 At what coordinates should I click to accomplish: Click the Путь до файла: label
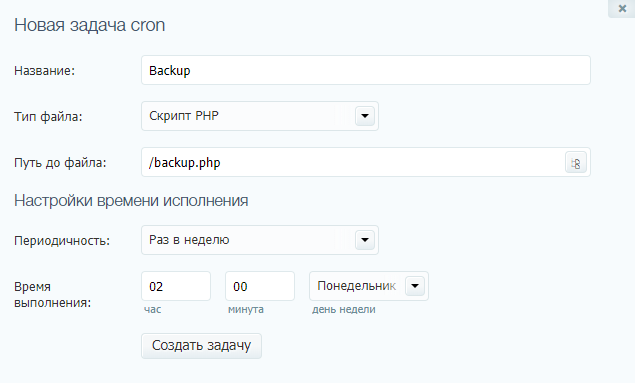[60, 163]
